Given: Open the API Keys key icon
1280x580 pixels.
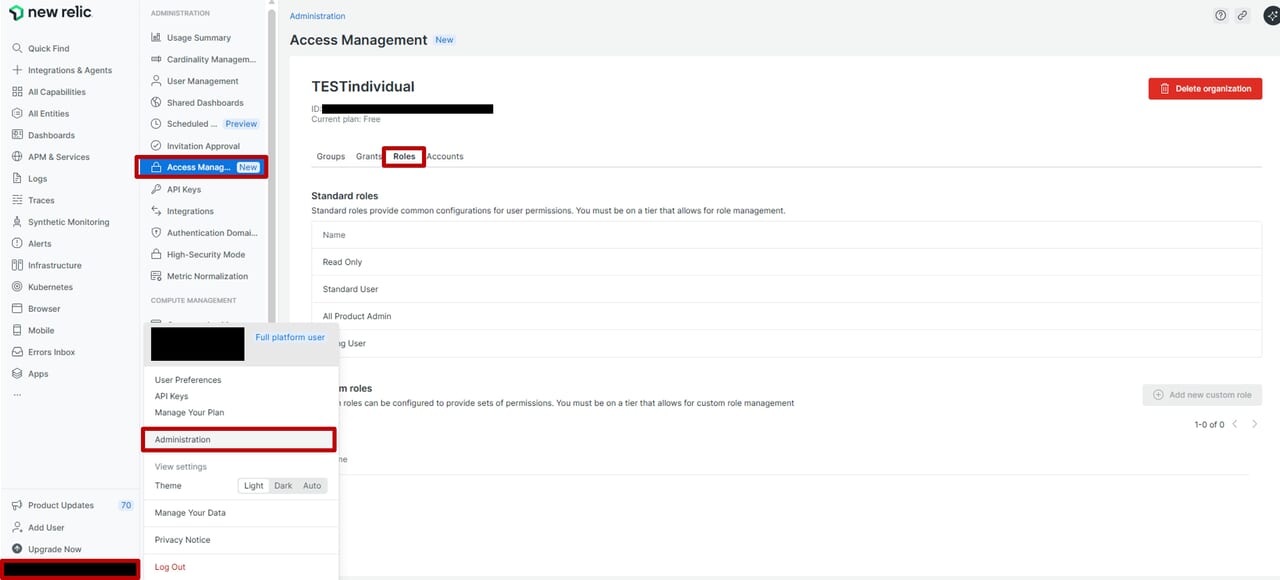Looking at the screenshot, I should 156,189.
